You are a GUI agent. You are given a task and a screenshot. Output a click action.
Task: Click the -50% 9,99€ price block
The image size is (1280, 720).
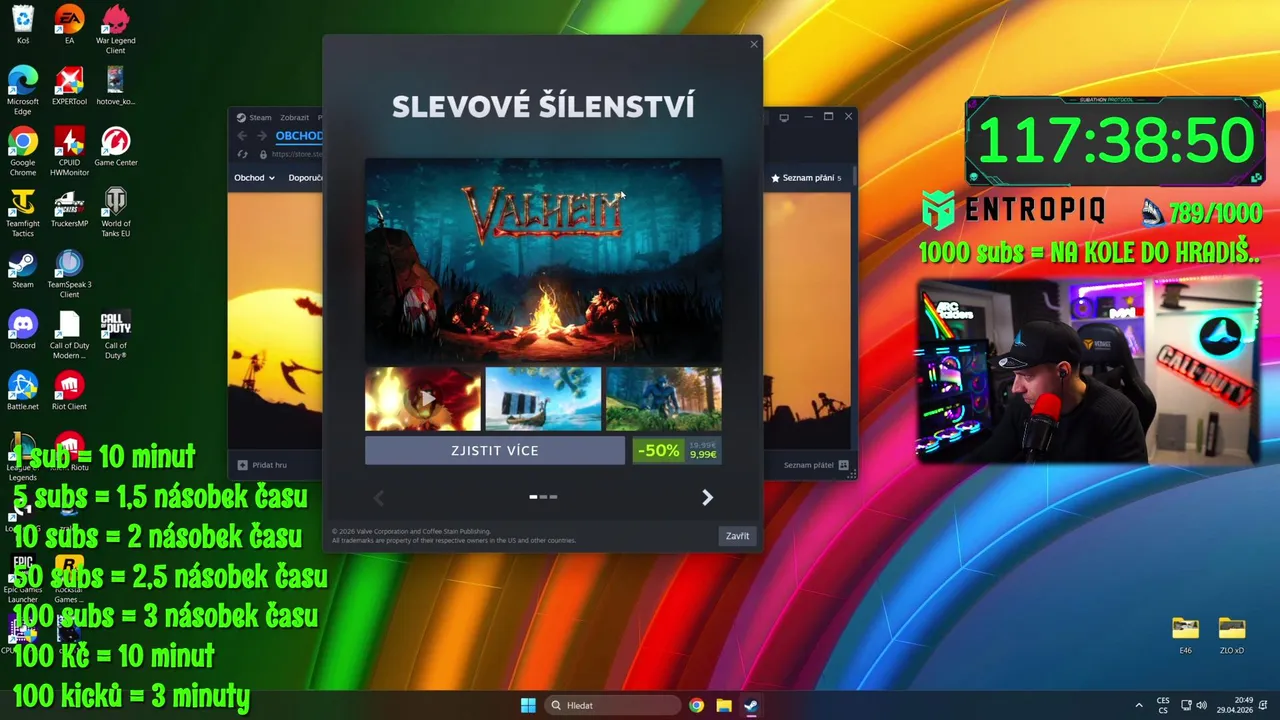tap(675, 451)
